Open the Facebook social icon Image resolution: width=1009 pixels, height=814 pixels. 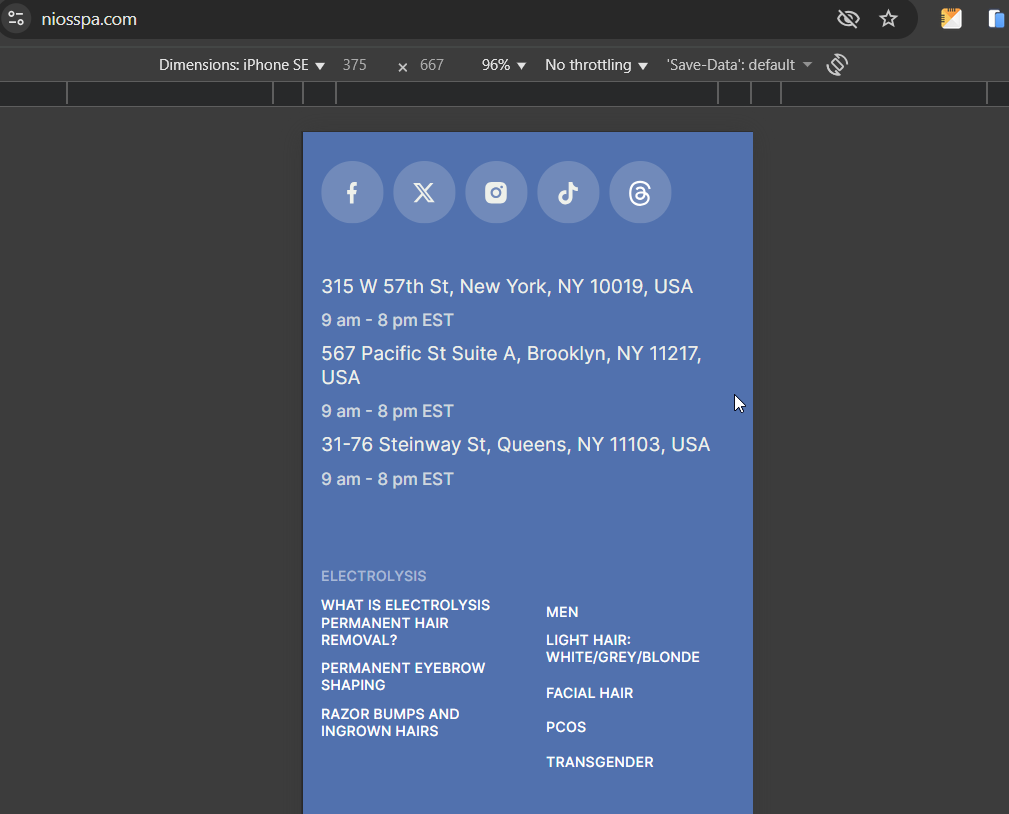click(352, 192)
